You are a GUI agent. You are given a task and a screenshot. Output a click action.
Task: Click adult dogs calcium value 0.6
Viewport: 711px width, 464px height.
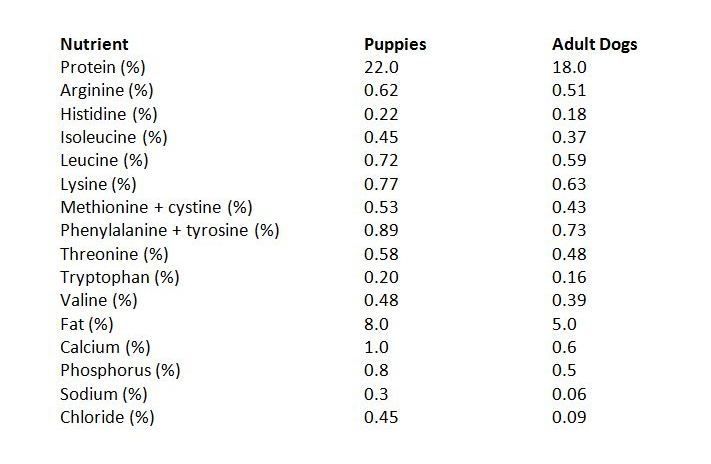point(564,347)
